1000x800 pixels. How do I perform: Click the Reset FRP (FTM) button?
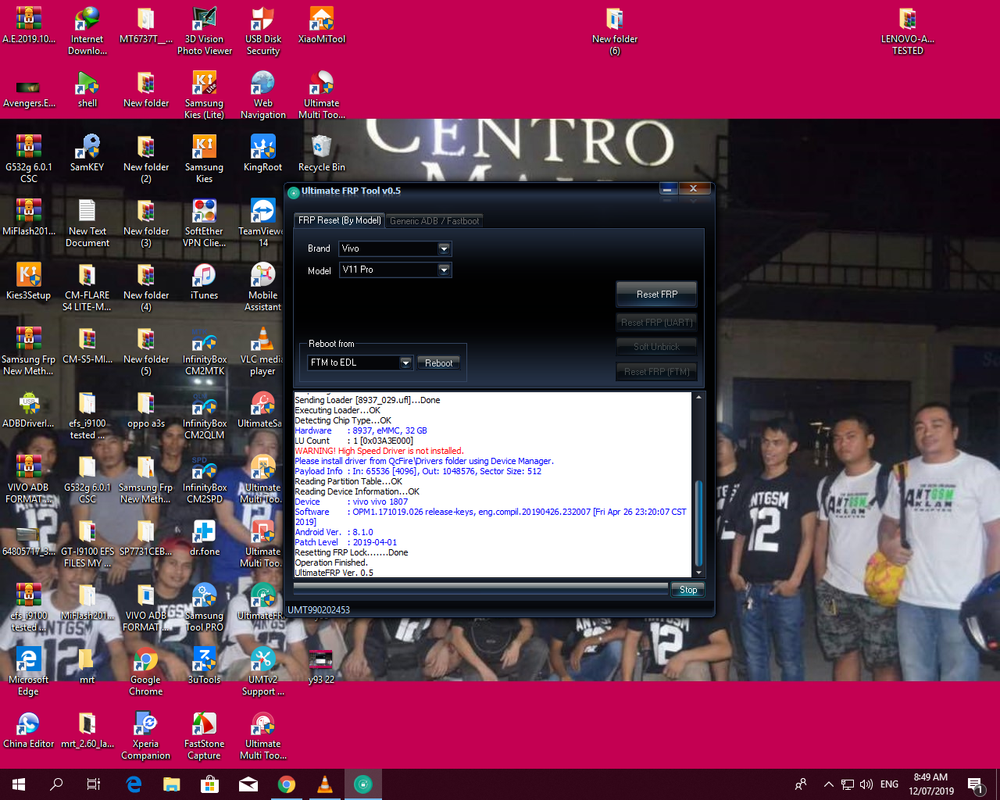[656, 371]
